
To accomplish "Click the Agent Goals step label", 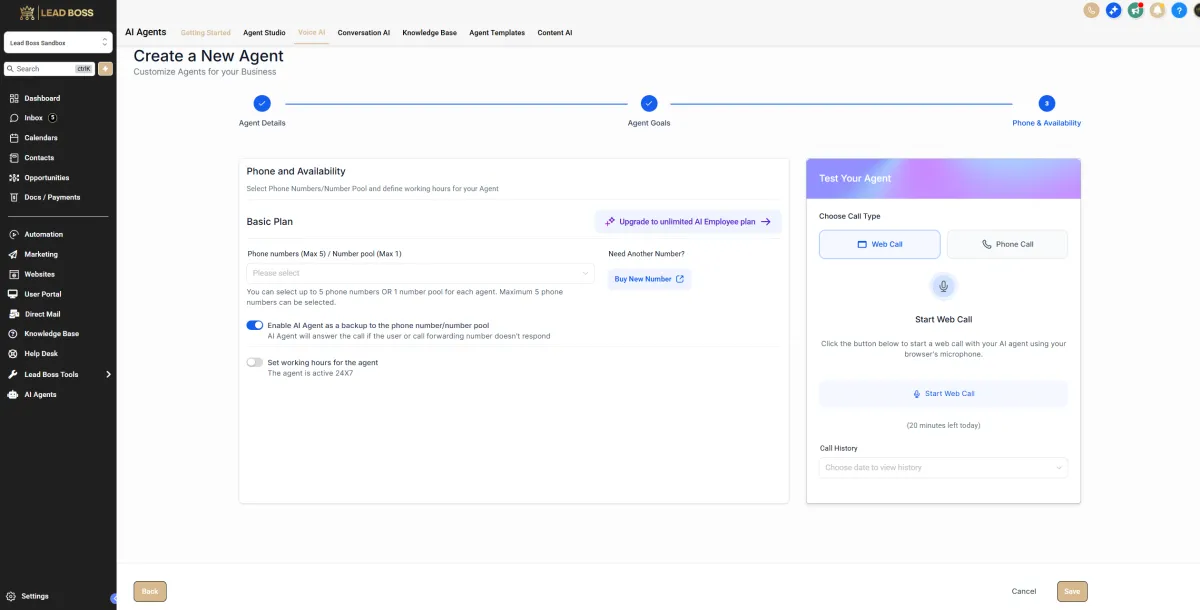I will point(649,123).
